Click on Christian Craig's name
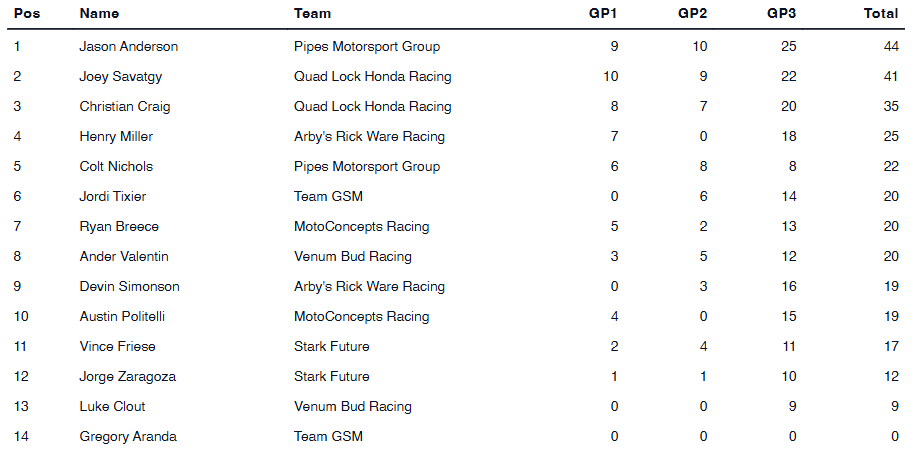This screenshot has height=458, width=916. pyautogui.click(x=125, y=107)
